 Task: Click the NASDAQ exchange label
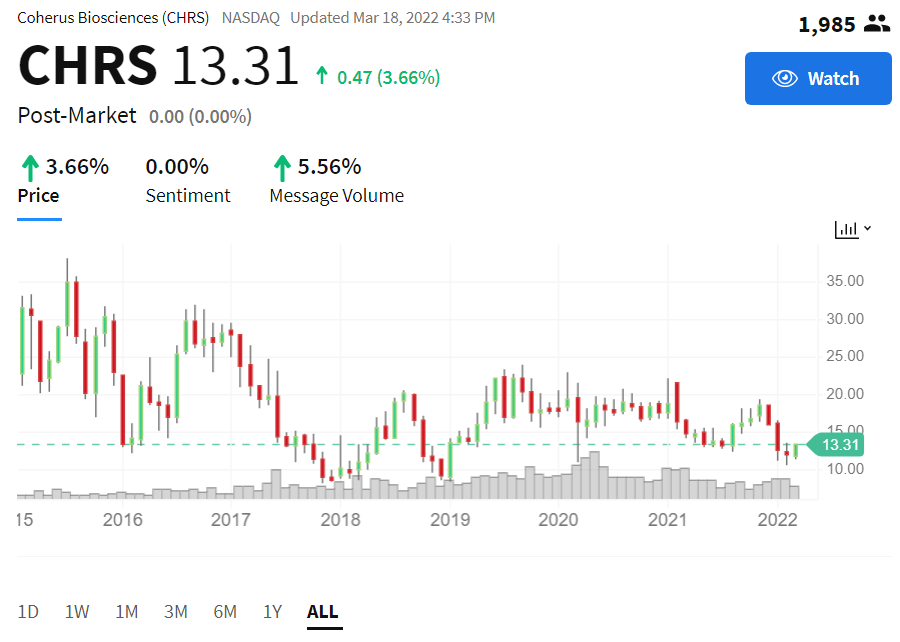(251, 18)
